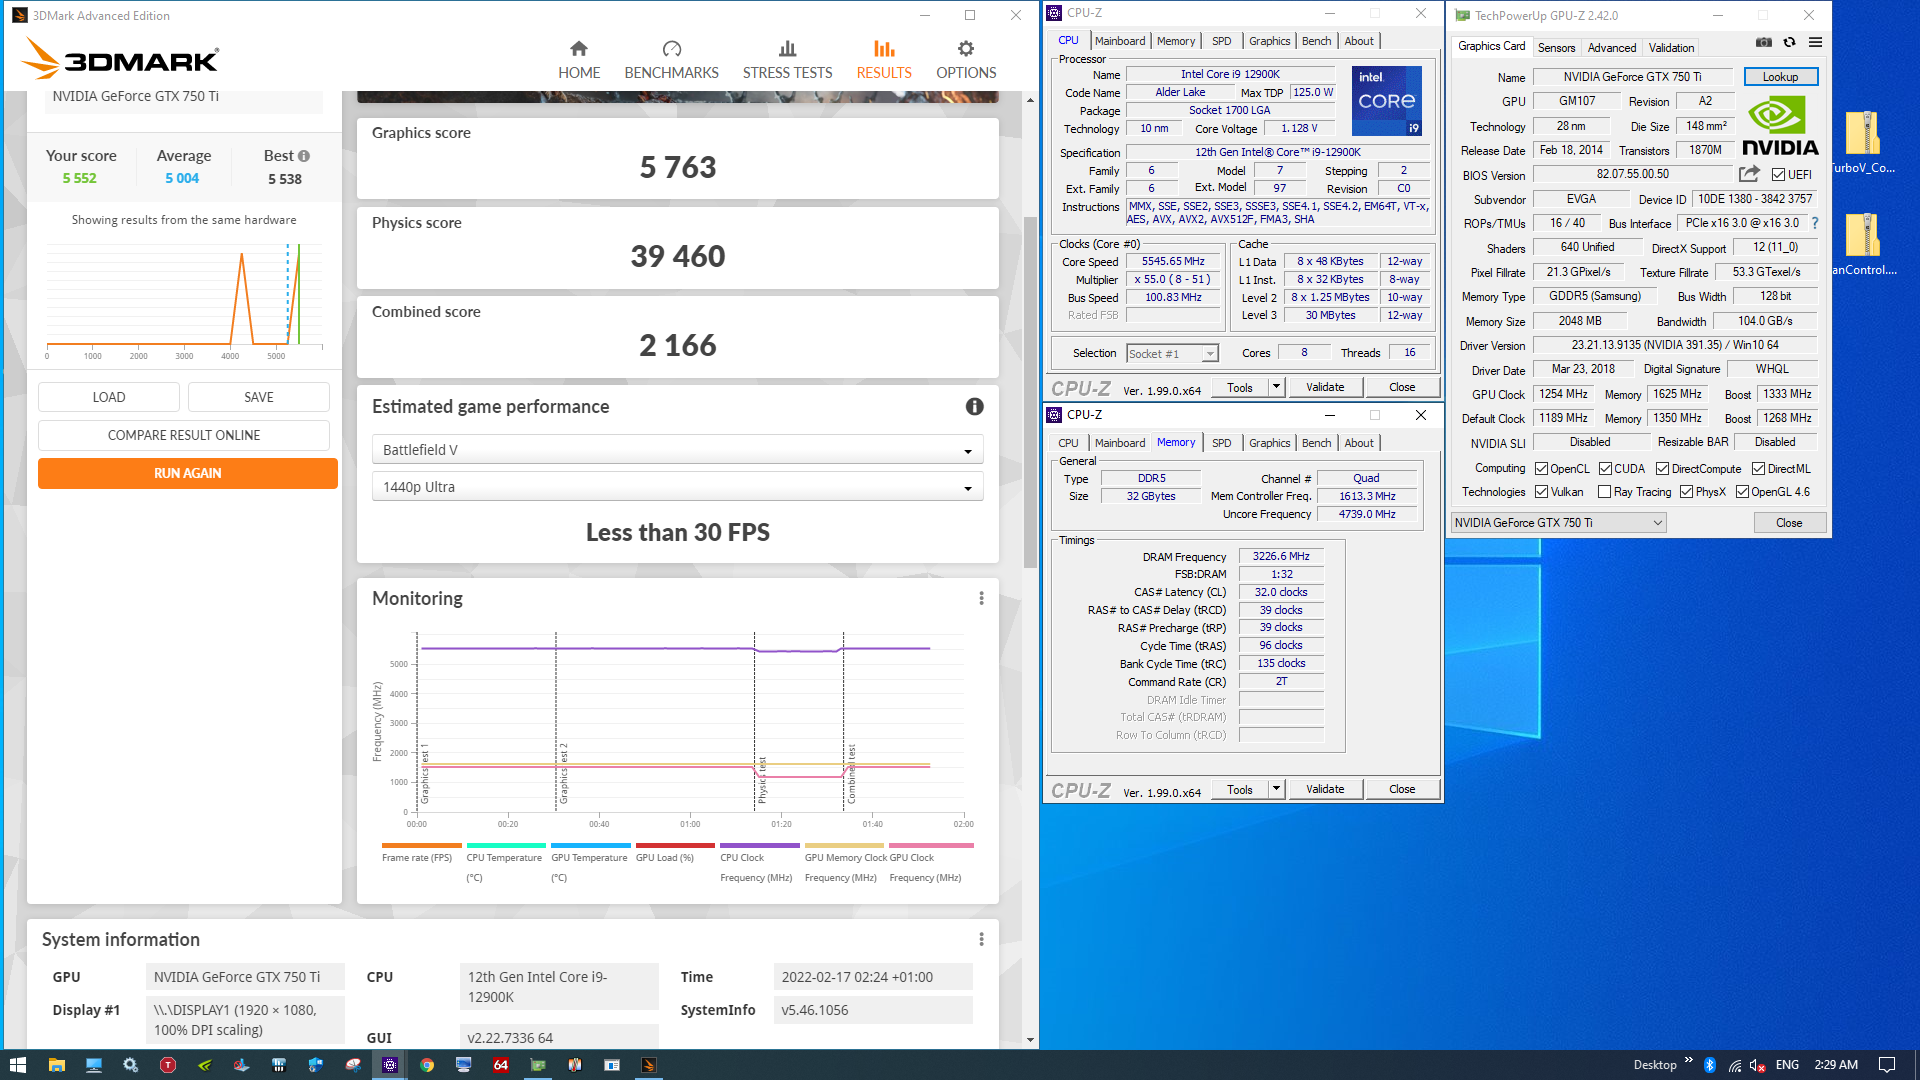Open the 3DMark HOME page icon
1920x1080 pixels.
(x=579, y=49)
